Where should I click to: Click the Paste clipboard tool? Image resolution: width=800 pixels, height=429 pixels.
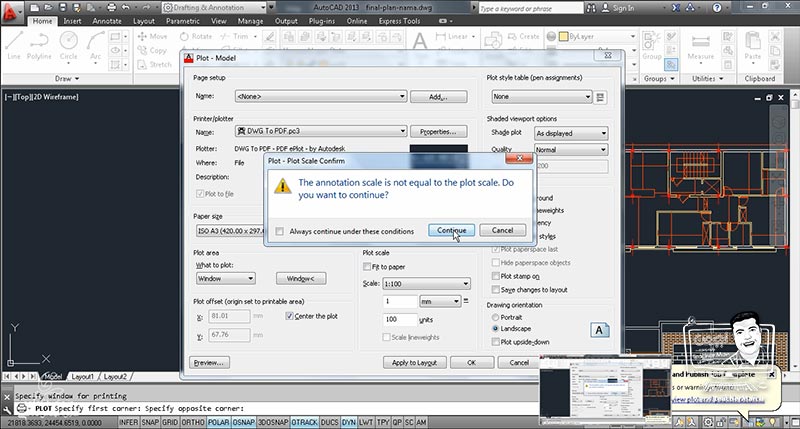[x=753, y=46]
